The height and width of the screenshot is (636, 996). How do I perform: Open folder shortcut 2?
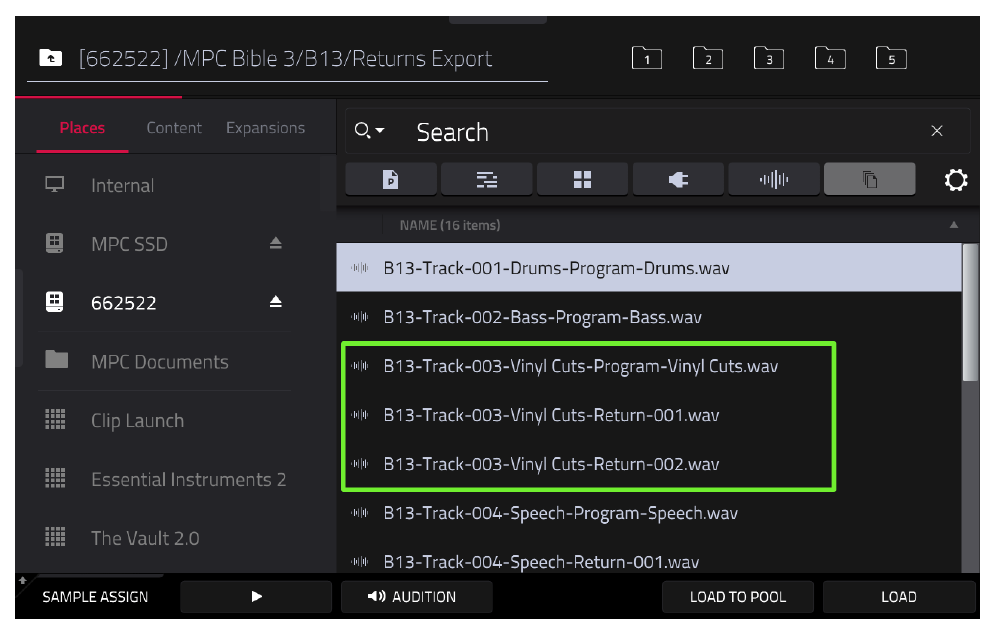click(x=708, y=58)
